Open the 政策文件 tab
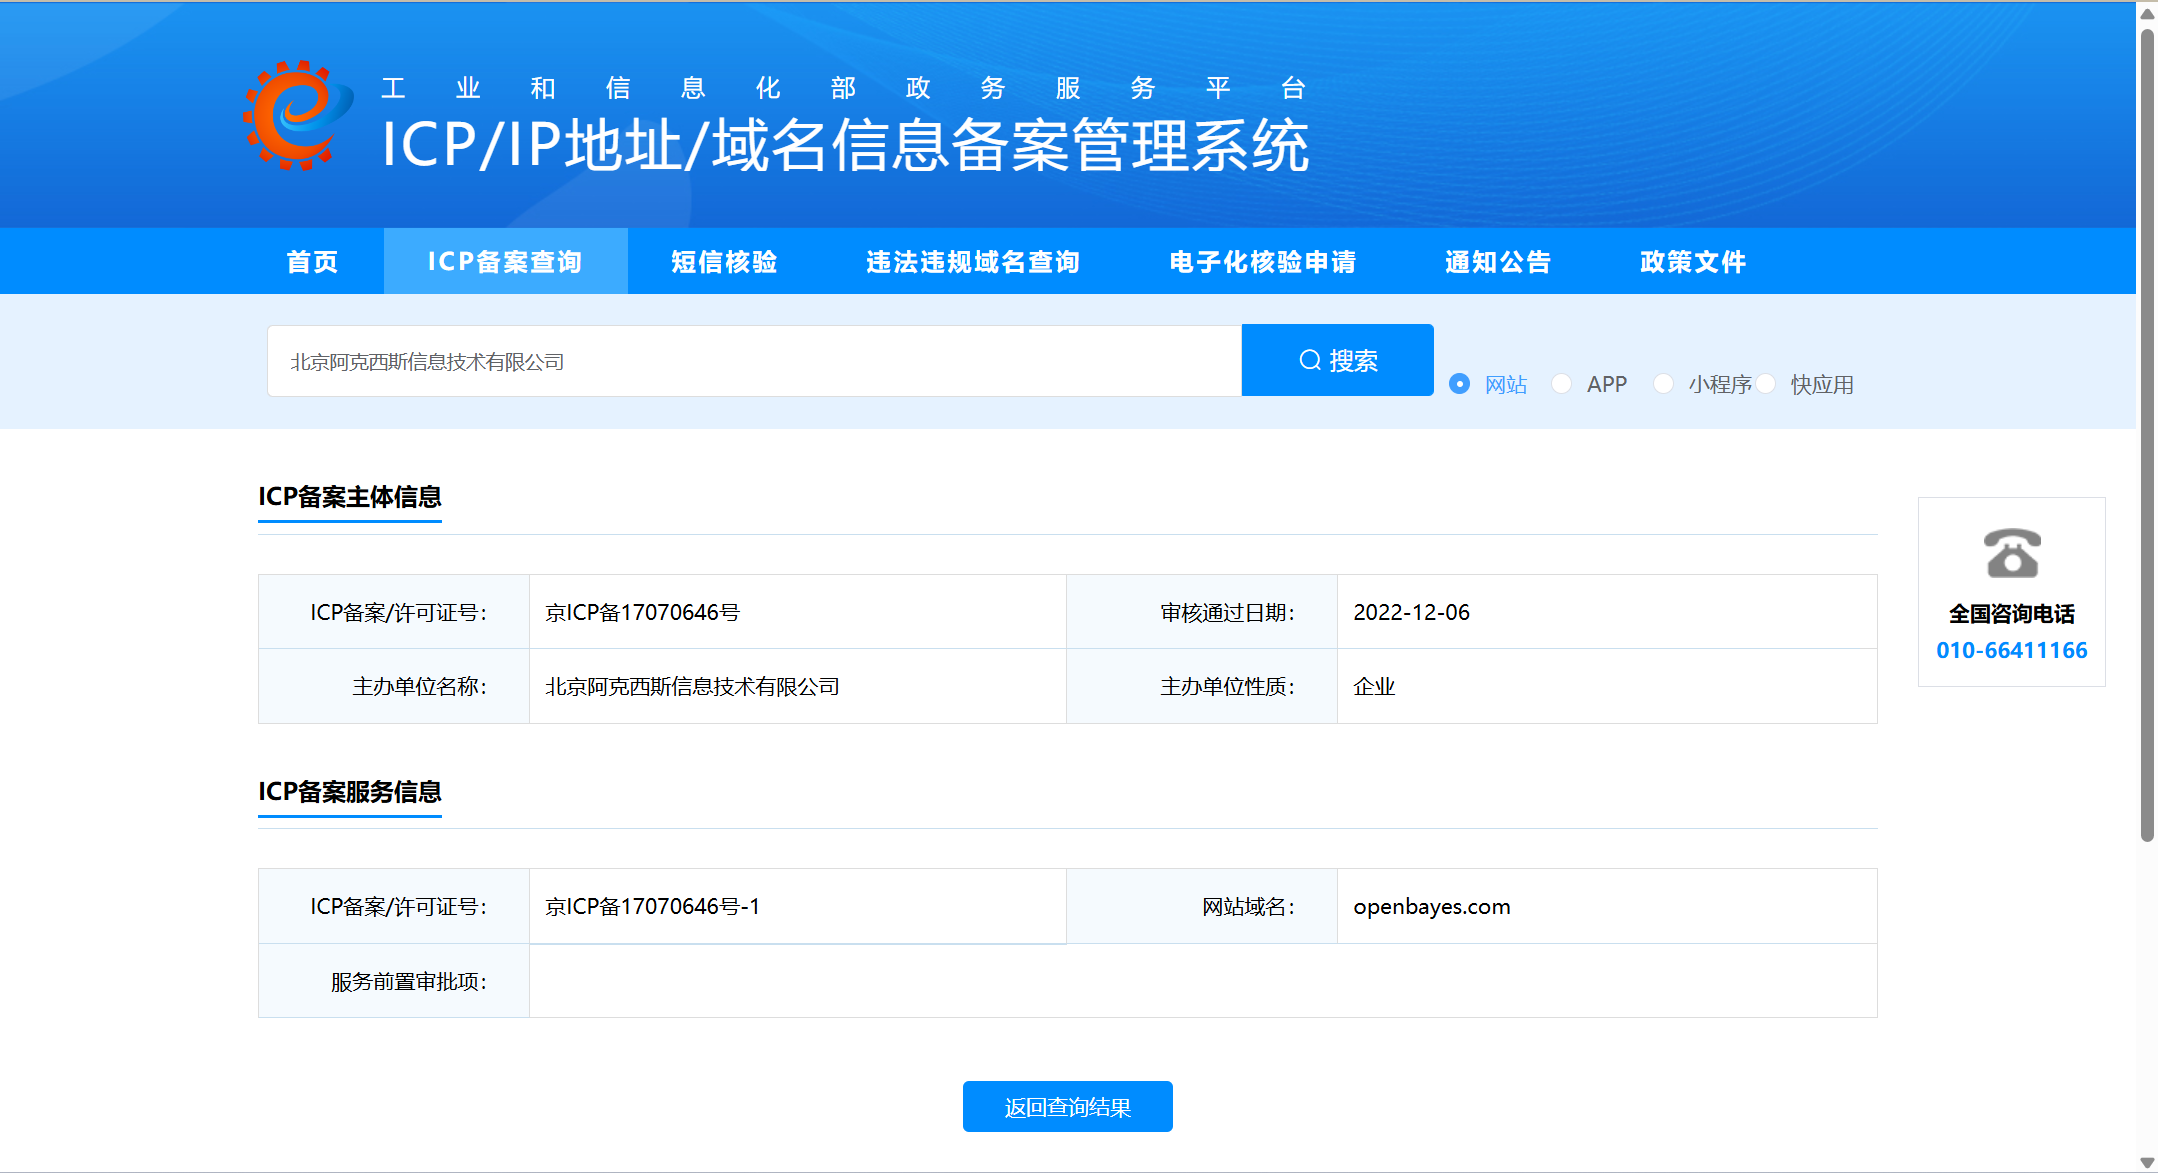This screenshot has height=1173, width=2158. click(1693, 262)
